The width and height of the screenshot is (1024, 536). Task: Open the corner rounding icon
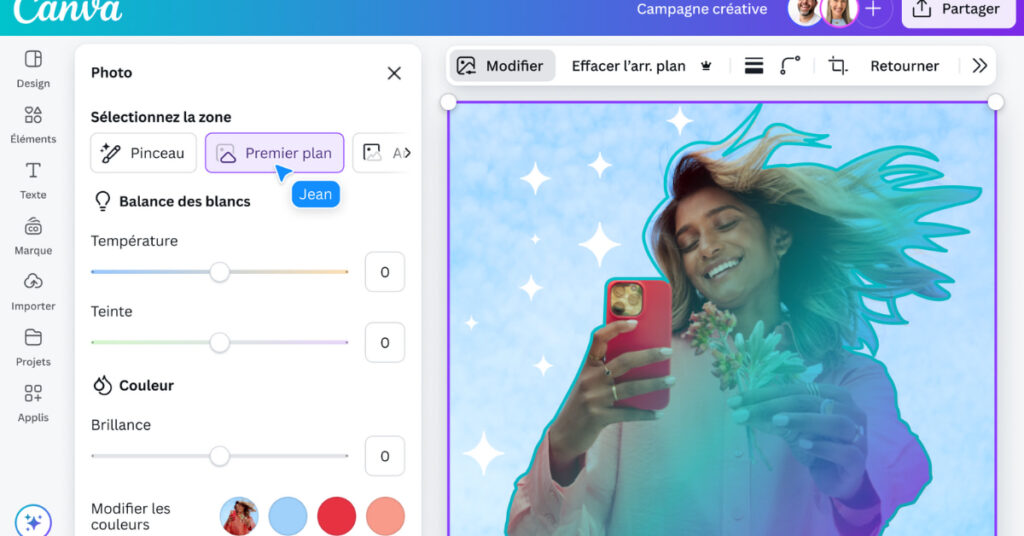tap(790, 66)
